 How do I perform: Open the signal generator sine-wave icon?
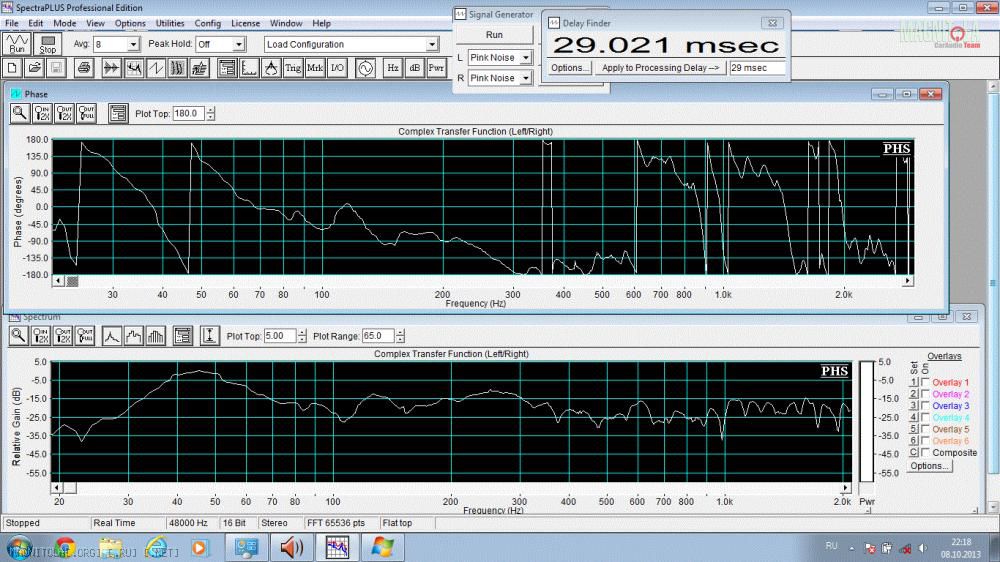click(365, 68)
